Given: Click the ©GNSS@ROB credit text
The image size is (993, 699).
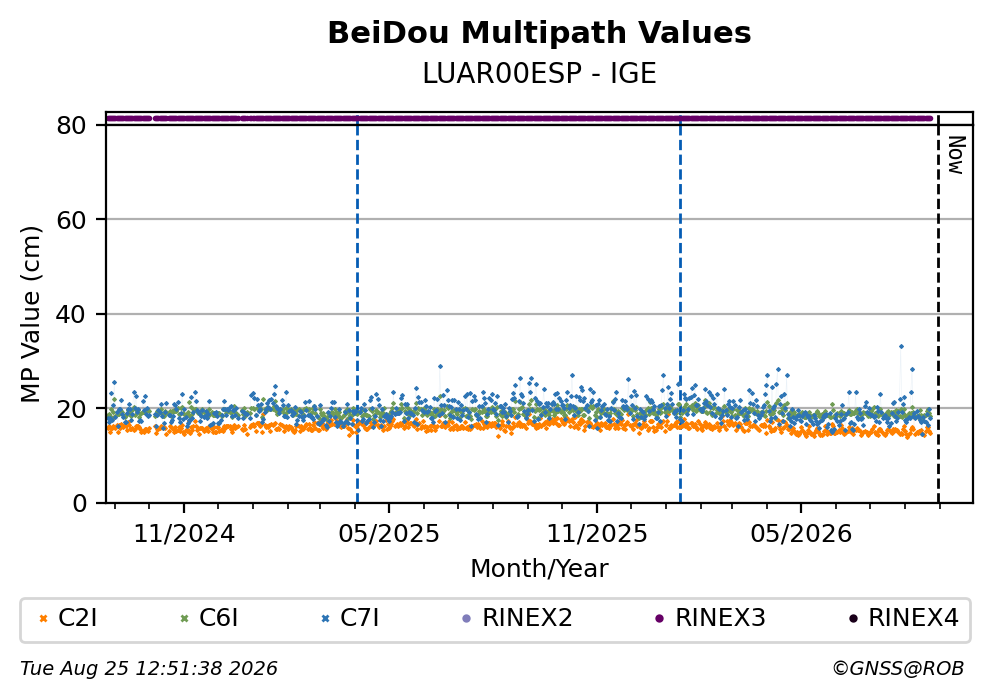Looking at the screenshot, I should point(898,669).
